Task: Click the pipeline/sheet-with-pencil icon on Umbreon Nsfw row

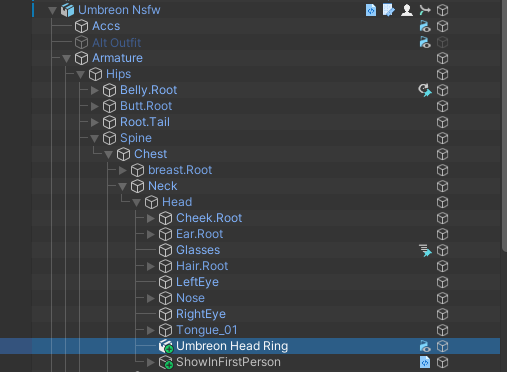Action: coord(389,10)
